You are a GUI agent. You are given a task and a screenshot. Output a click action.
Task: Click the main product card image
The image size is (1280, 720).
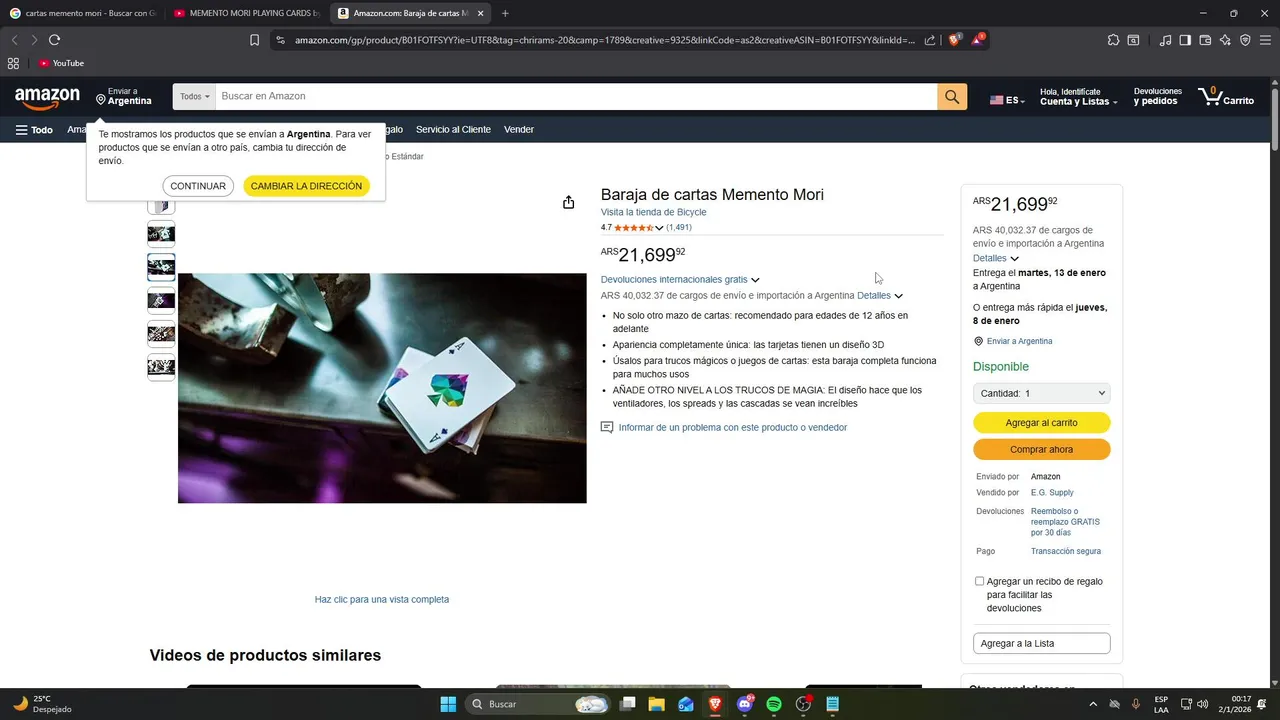point(382,388)
